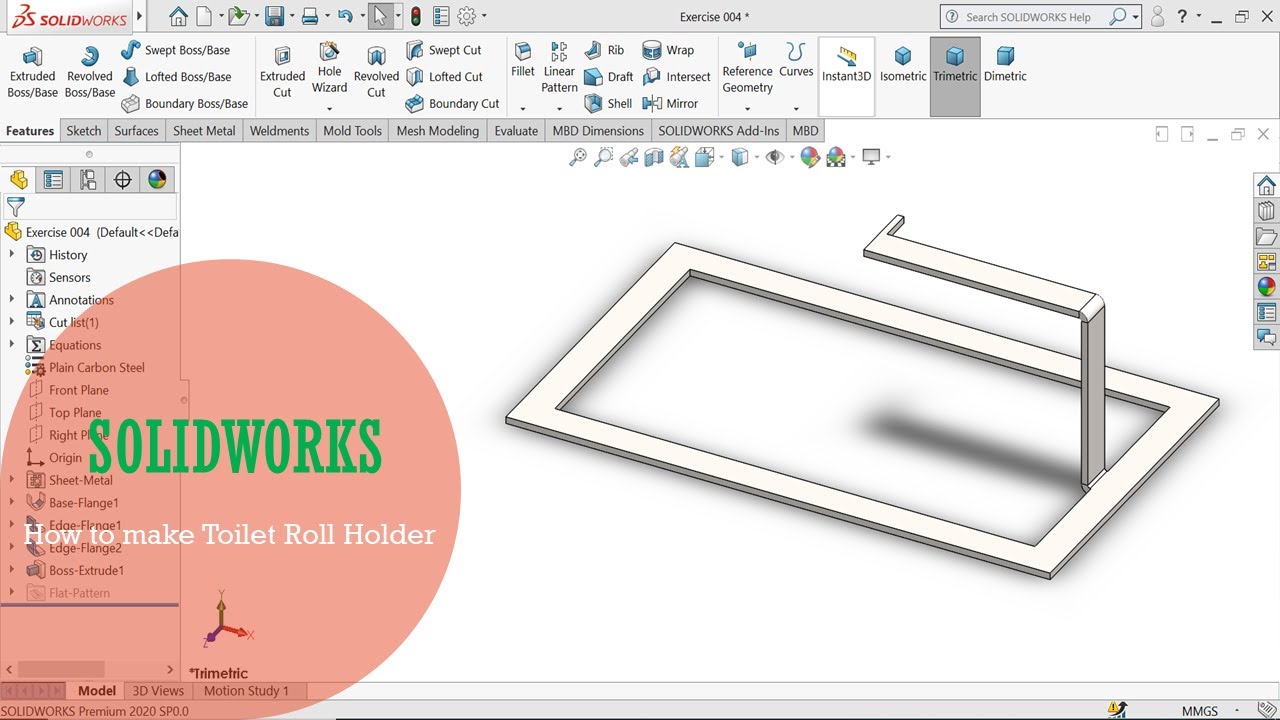
Task: Open the Fillet dropdown arrow
Action: point(522,108)
